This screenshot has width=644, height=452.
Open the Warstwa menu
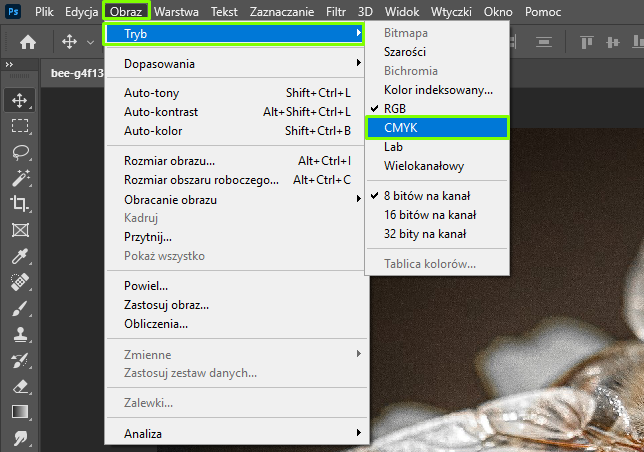pos(176,12)
